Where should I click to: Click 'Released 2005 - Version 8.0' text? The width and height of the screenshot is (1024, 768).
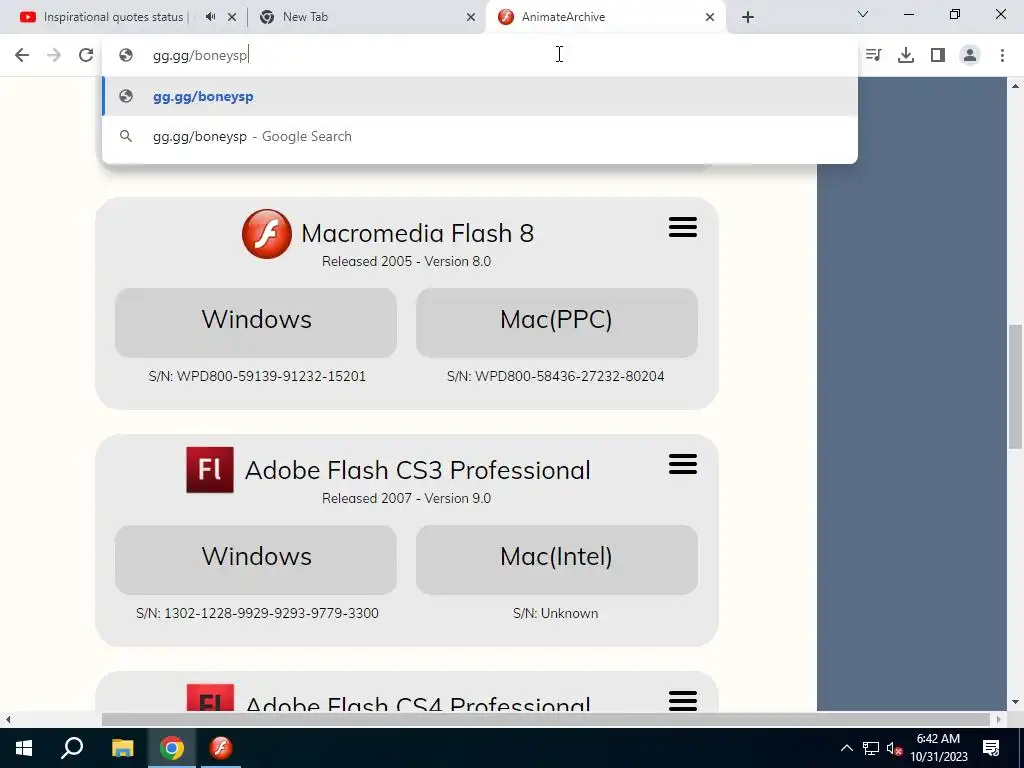tap(406, 261)
